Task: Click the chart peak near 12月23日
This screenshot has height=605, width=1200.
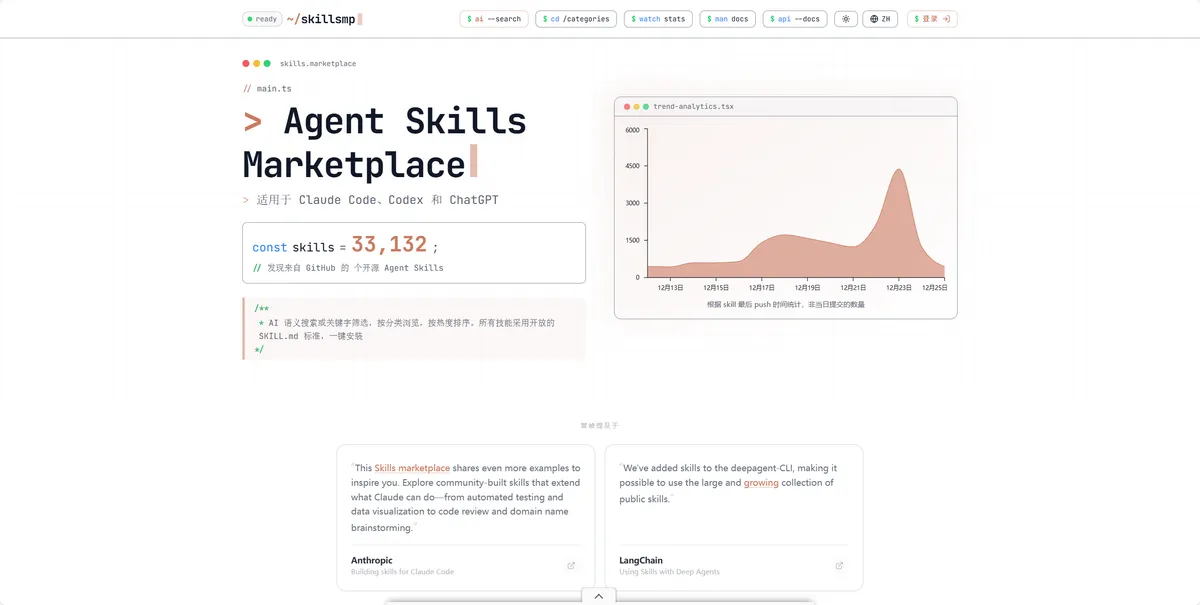Action: 899,171
